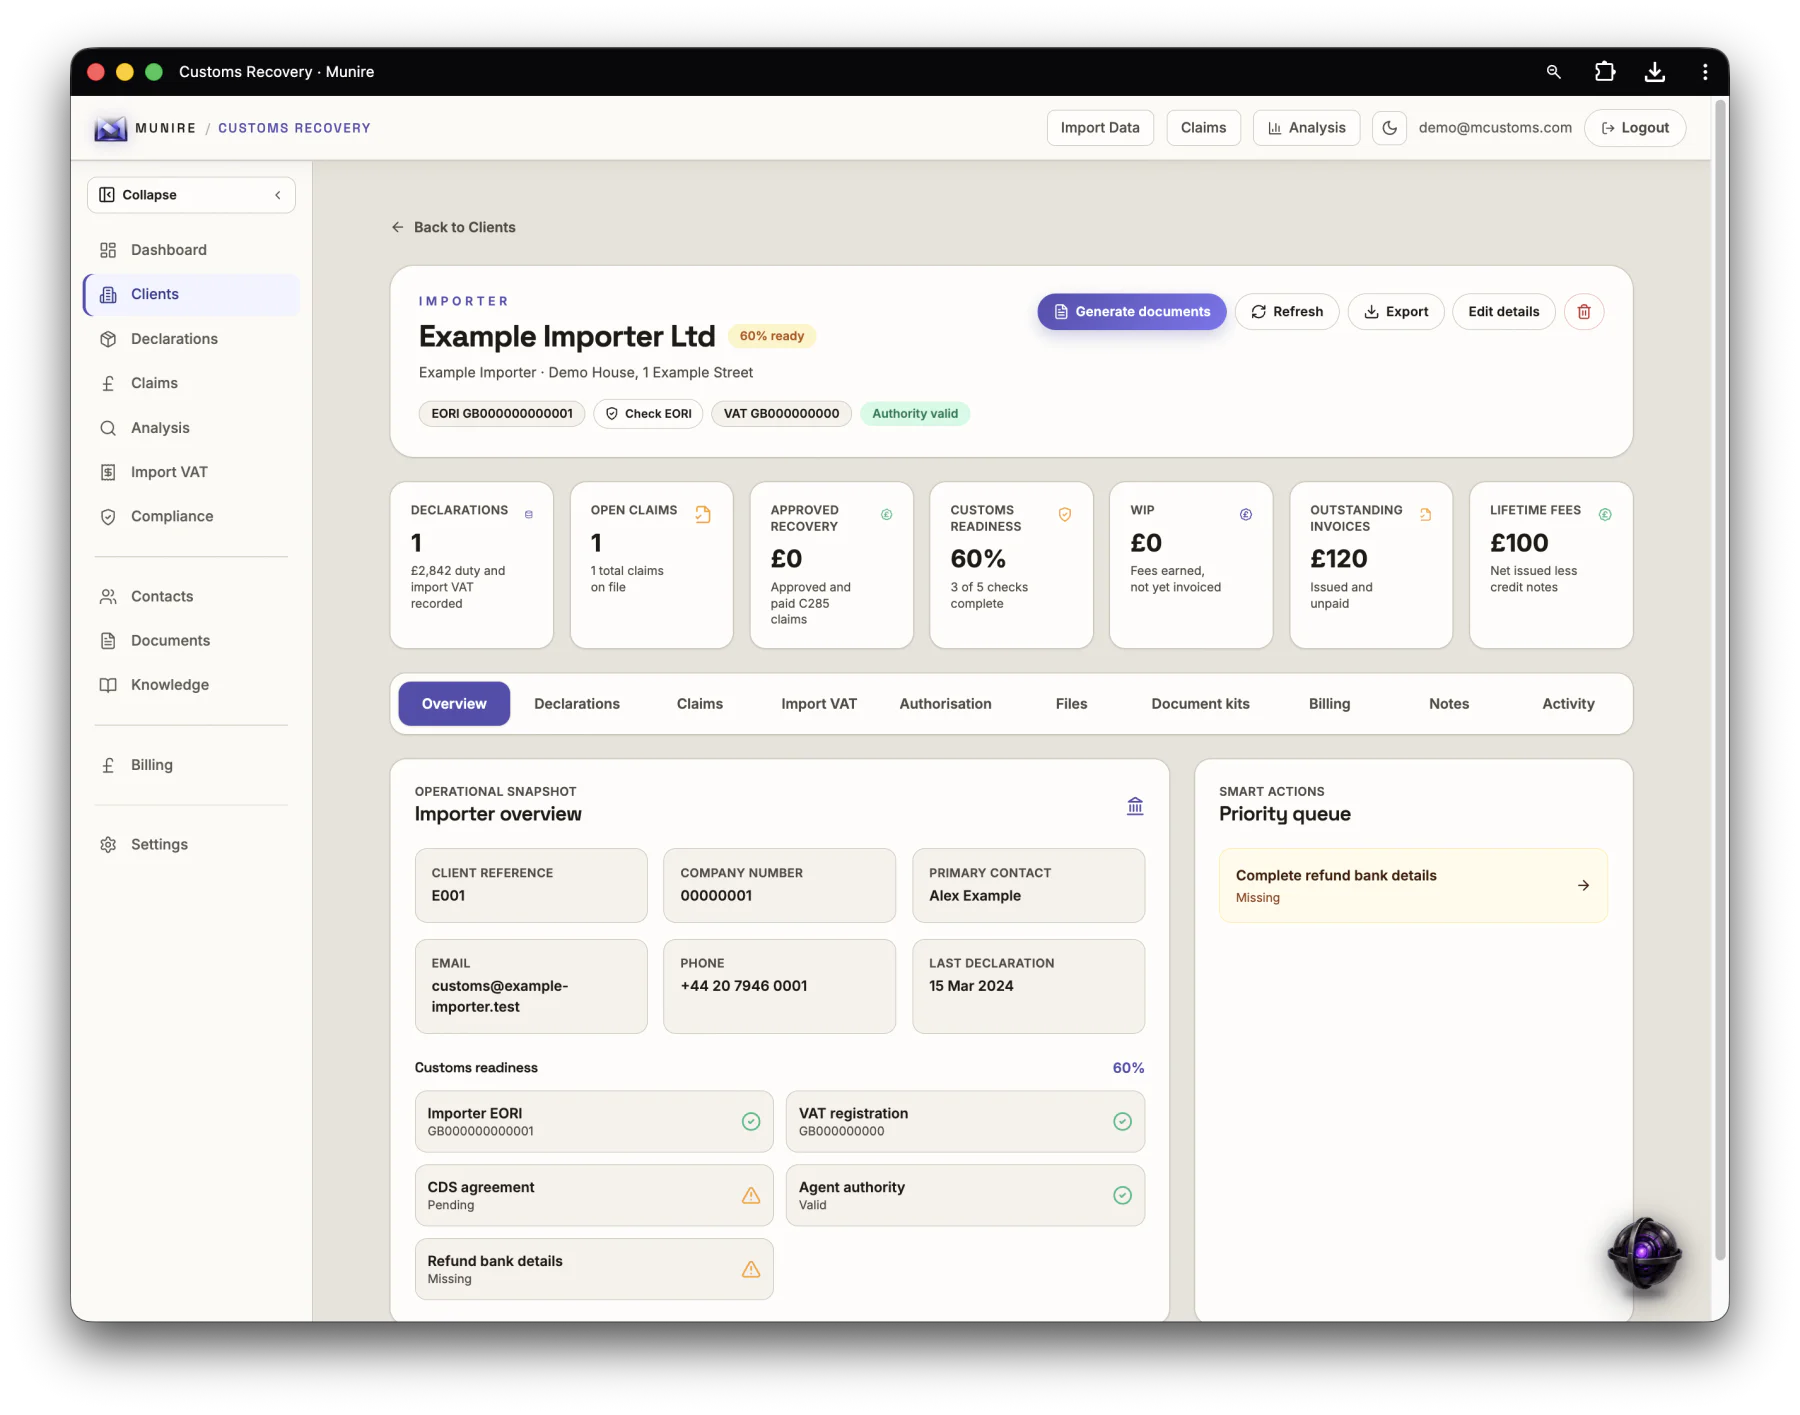This screenshot has height=1415, width=1800.
Task: Click the red trash delete icon
Action: click(1584, 312)
